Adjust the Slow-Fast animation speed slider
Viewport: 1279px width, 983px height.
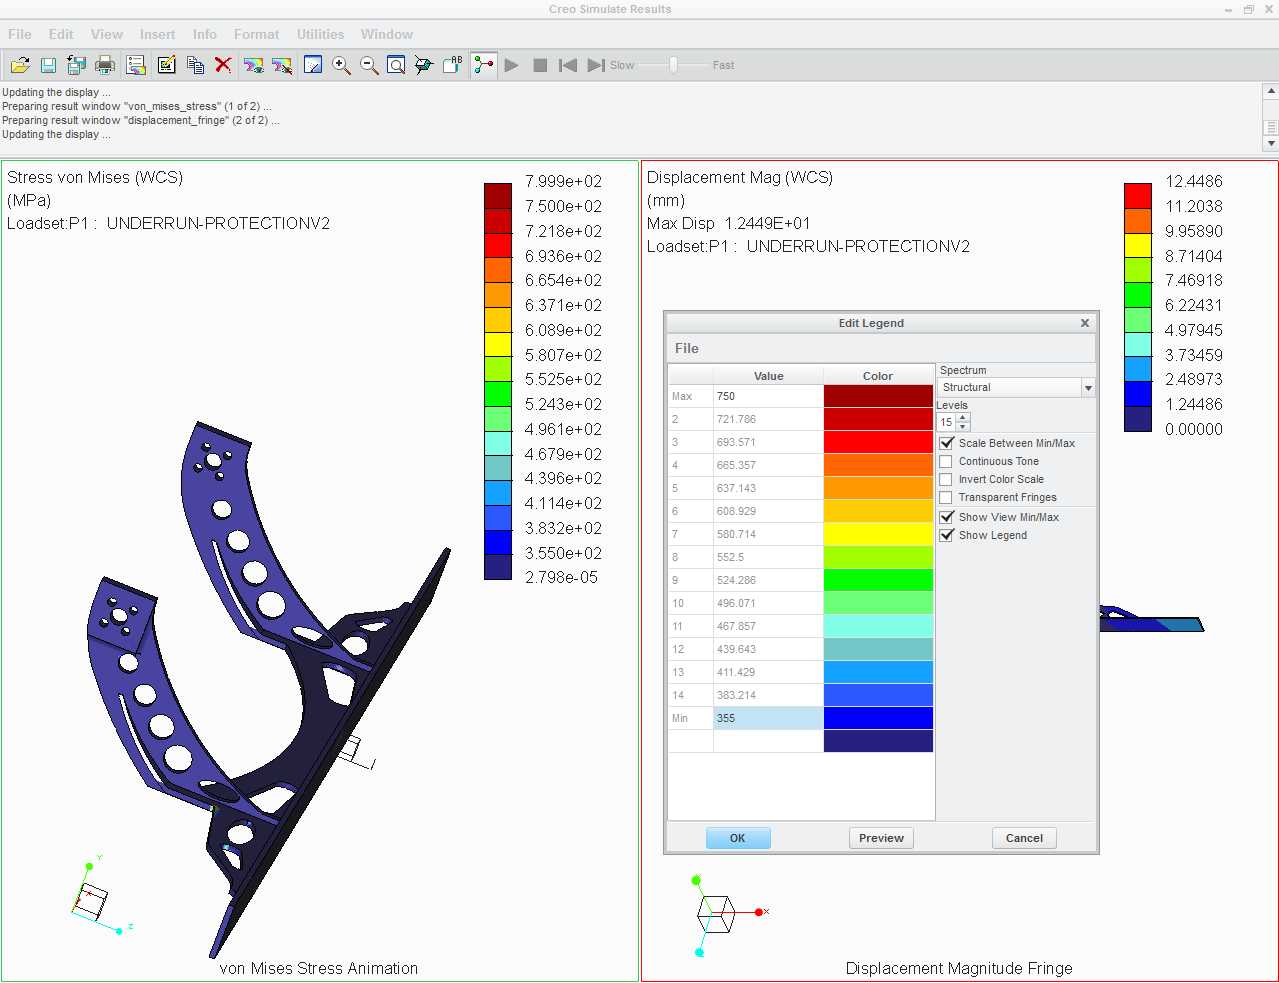tap(673, 65)
